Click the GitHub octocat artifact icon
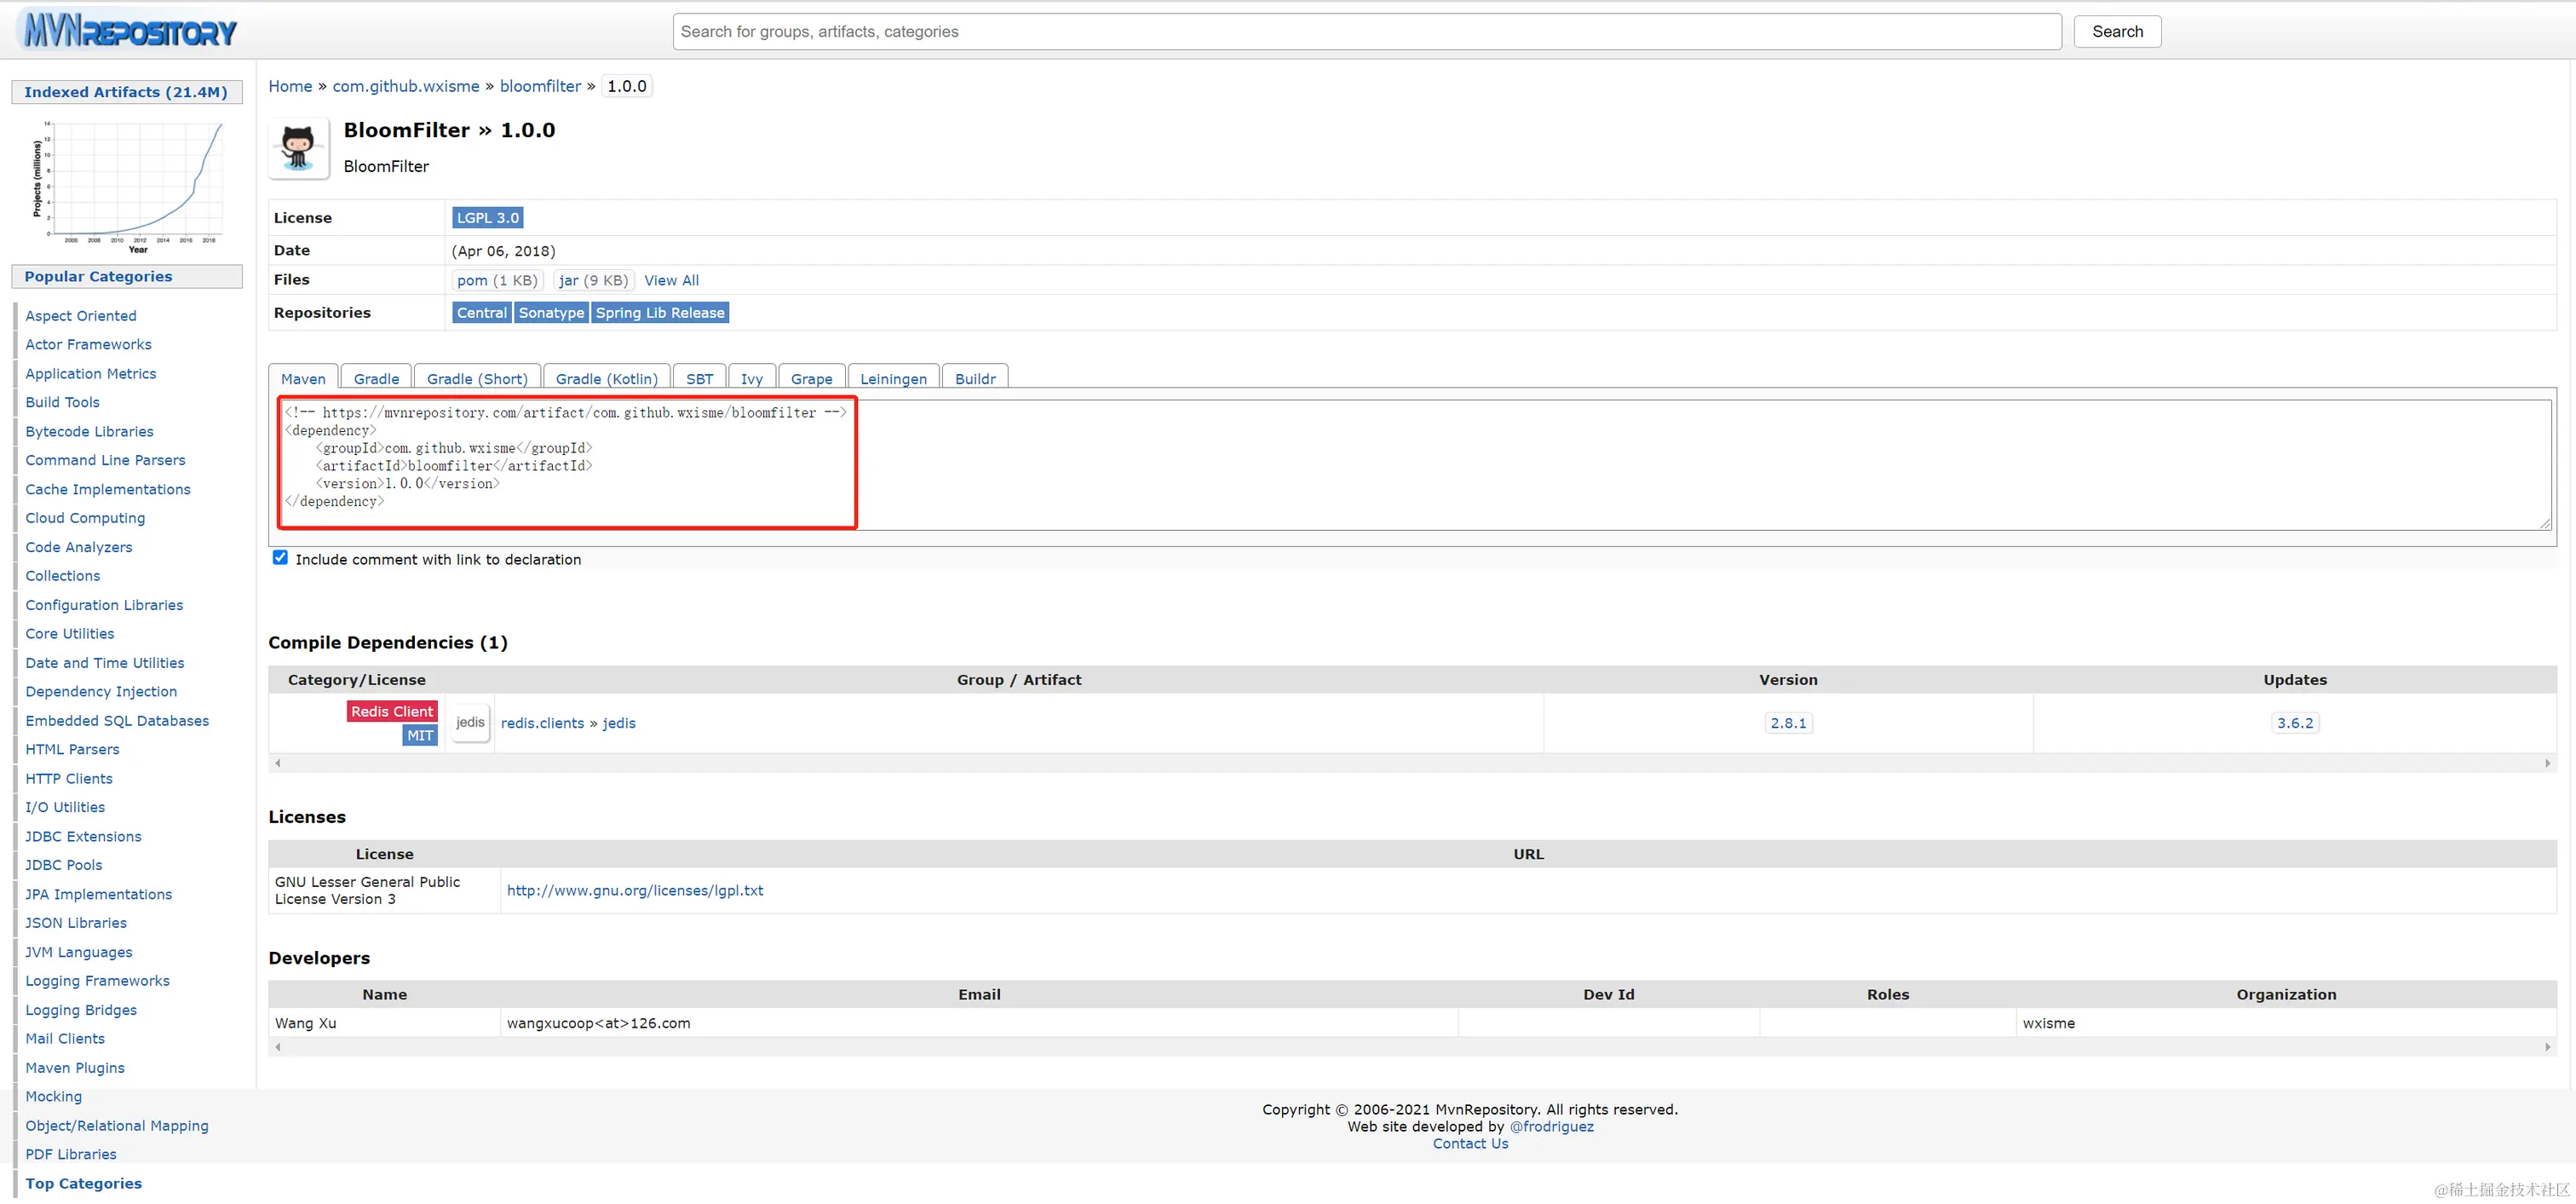2576x1204 pixels. pyautogui.click(x=298, y=148)
